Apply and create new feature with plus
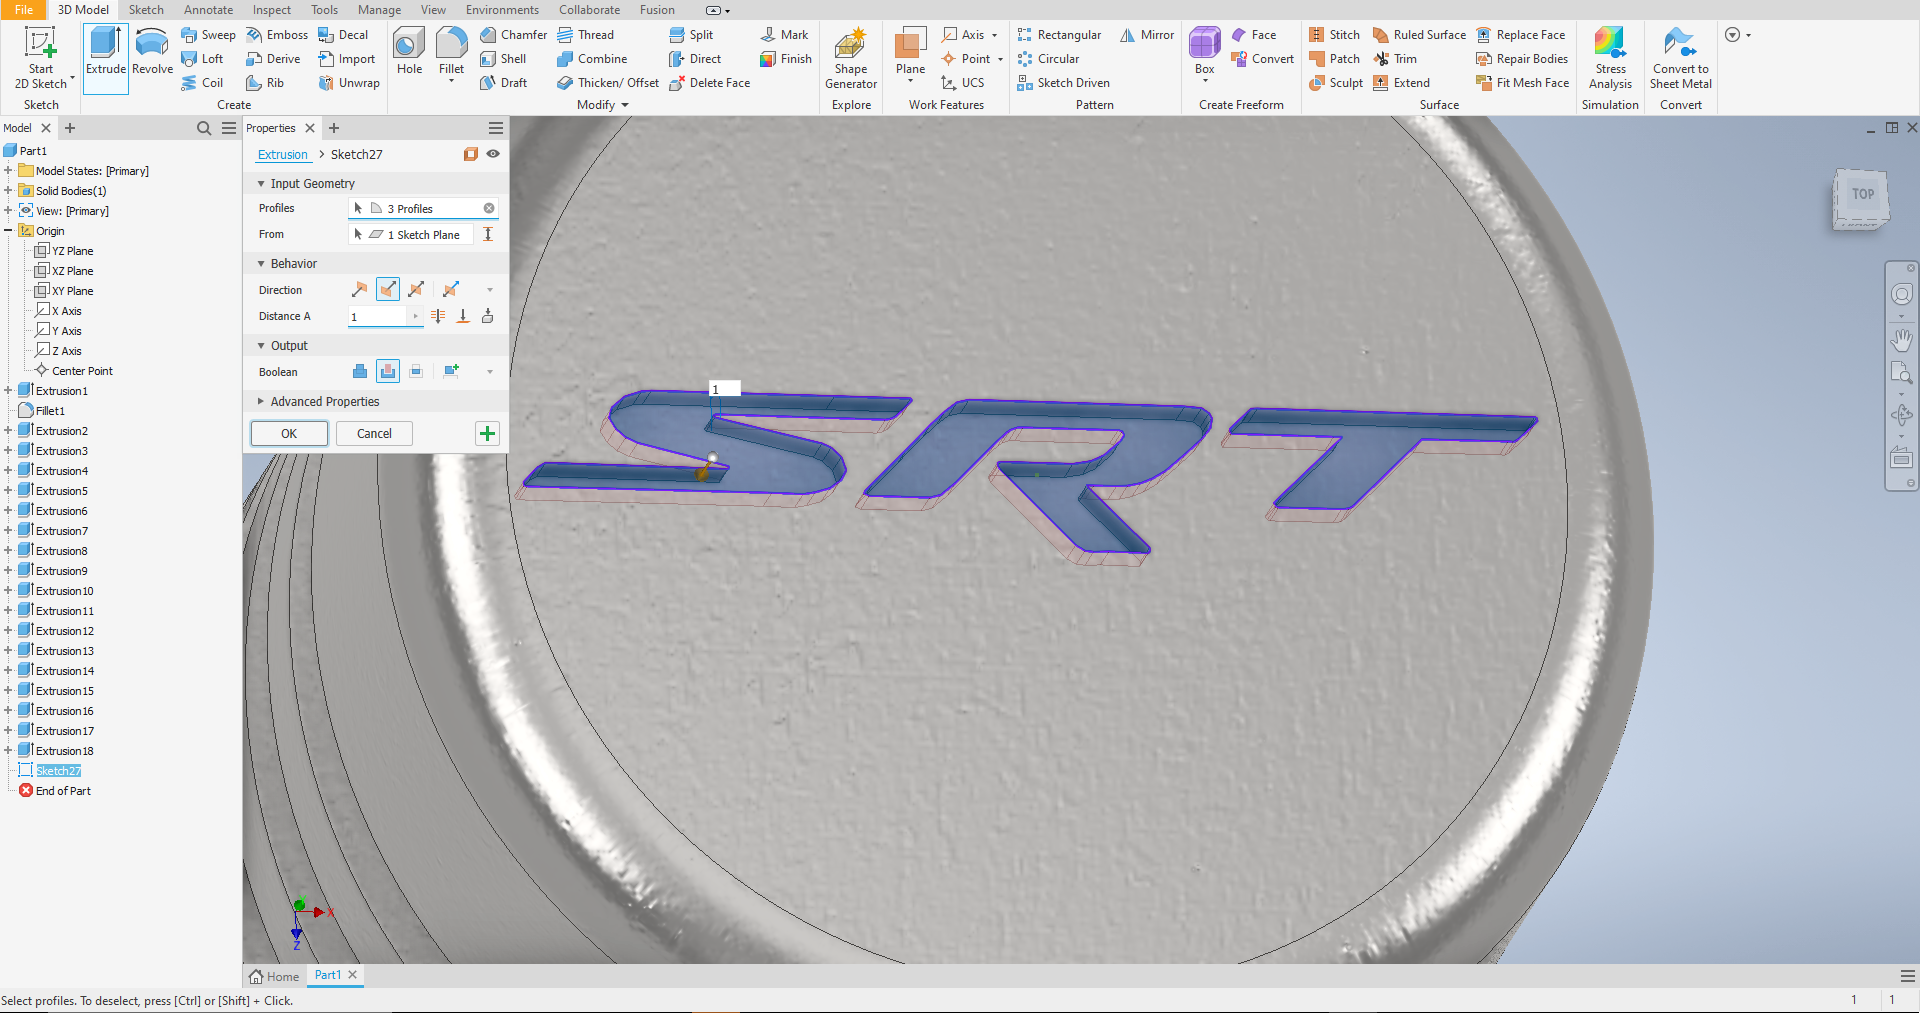The height and width of the screenshot is (1013, 1920). point(487,433)
